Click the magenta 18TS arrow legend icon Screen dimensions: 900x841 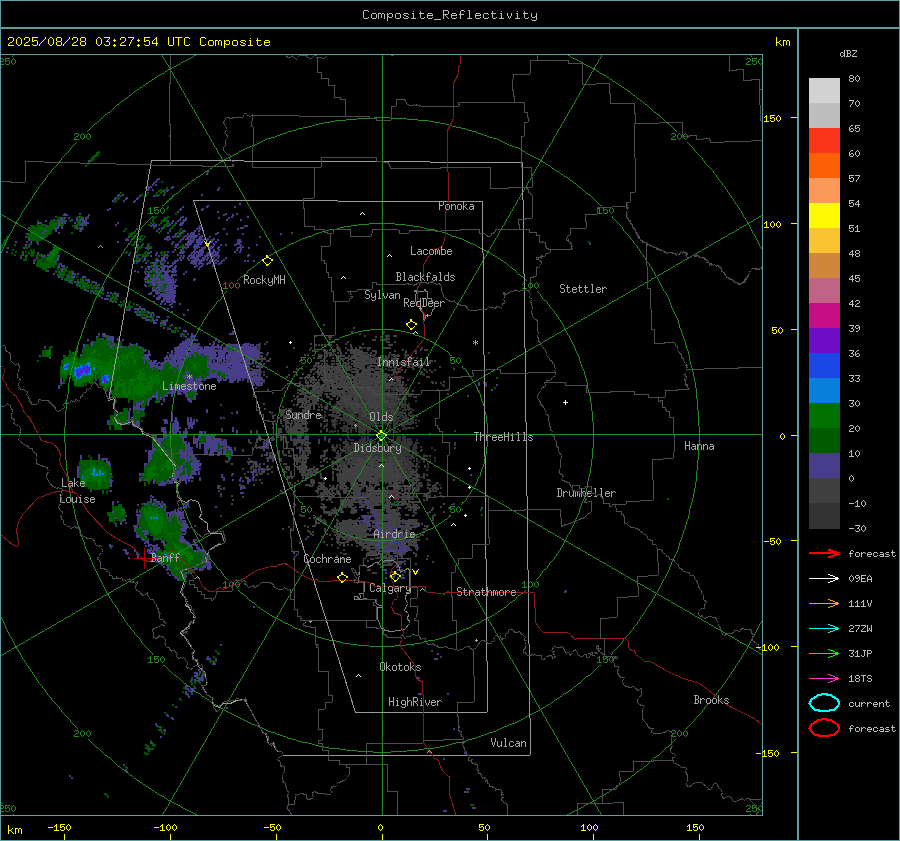(824, 679)
